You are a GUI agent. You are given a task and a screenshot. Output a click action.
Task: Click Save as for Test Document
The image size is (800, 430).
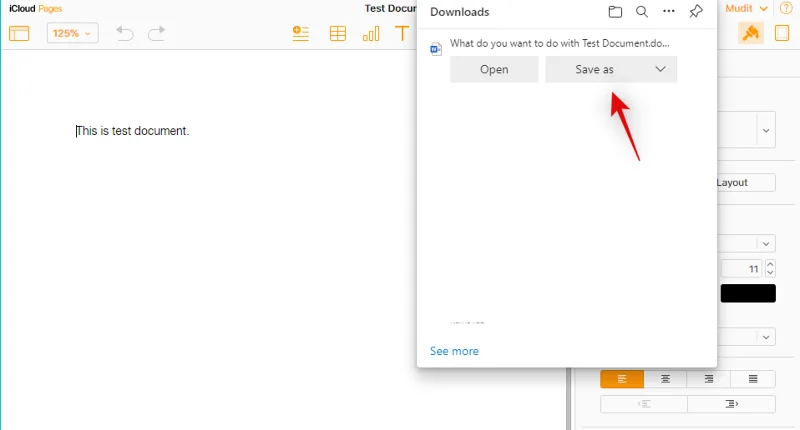(x=594, y=69)
